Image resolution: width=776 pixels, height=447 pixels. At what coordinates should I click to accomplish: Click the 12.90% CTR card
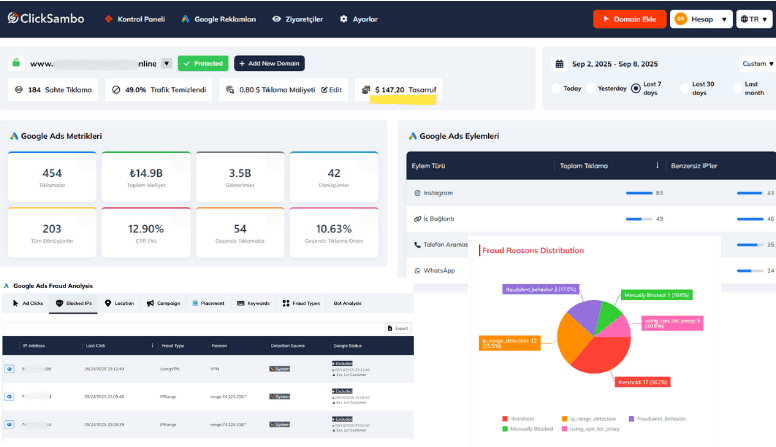click(x=146, y=233)
